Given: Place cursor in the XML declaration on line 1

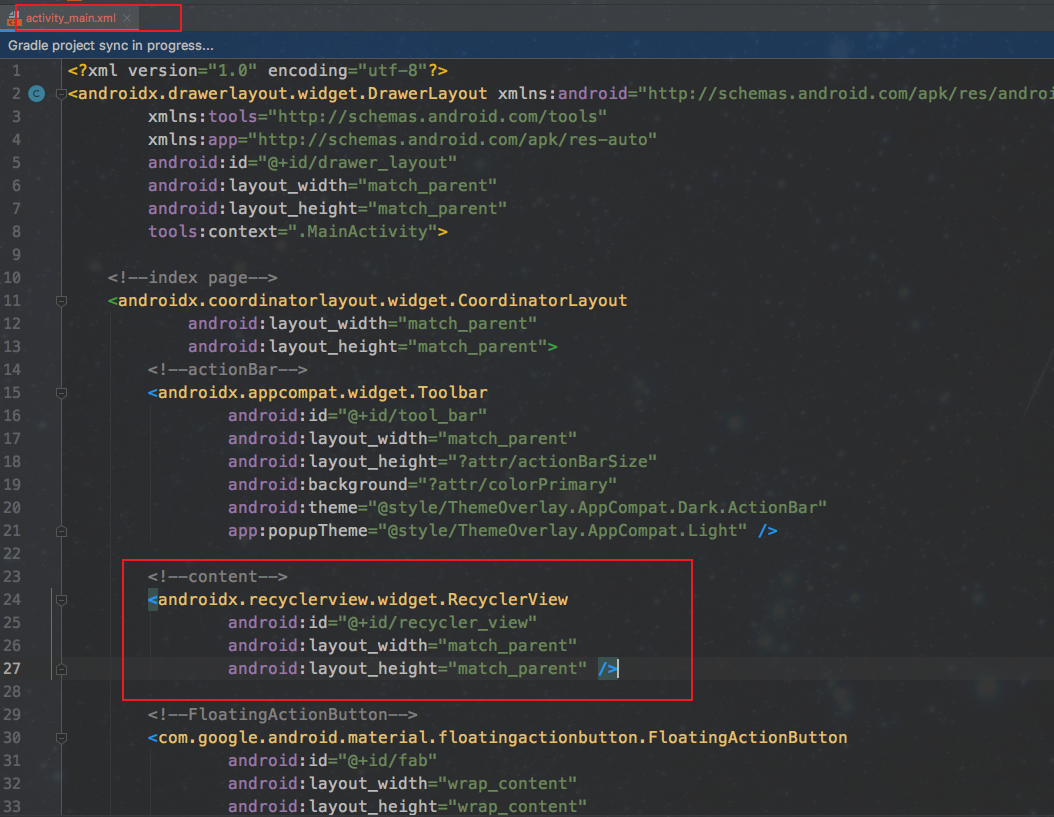Looking at the screenshot, I should pyautogui.click(x=257, y=71).
